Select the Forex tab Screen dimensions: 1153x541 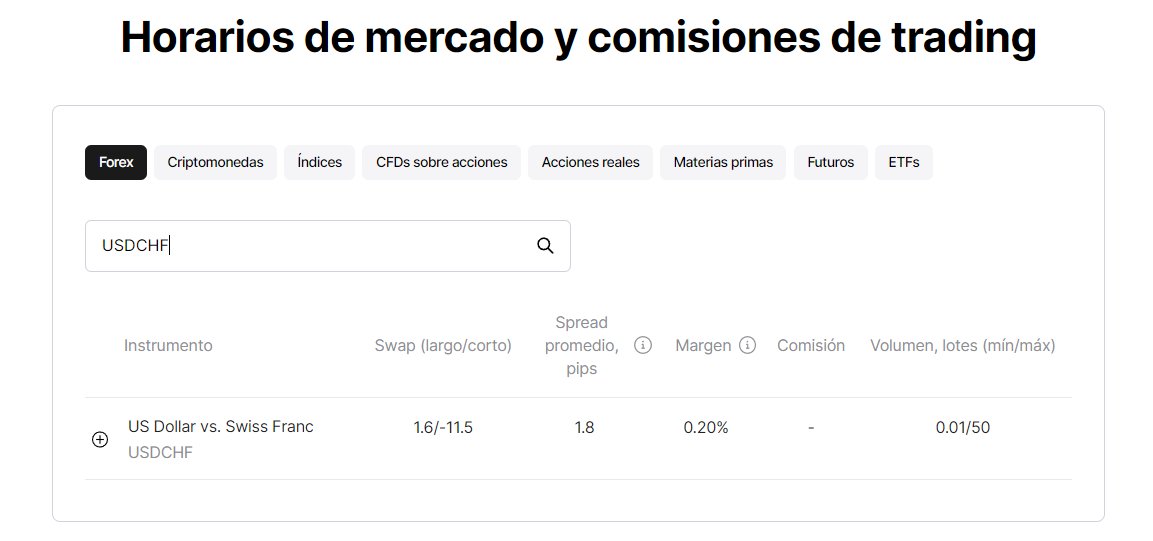tap(116, 162)
